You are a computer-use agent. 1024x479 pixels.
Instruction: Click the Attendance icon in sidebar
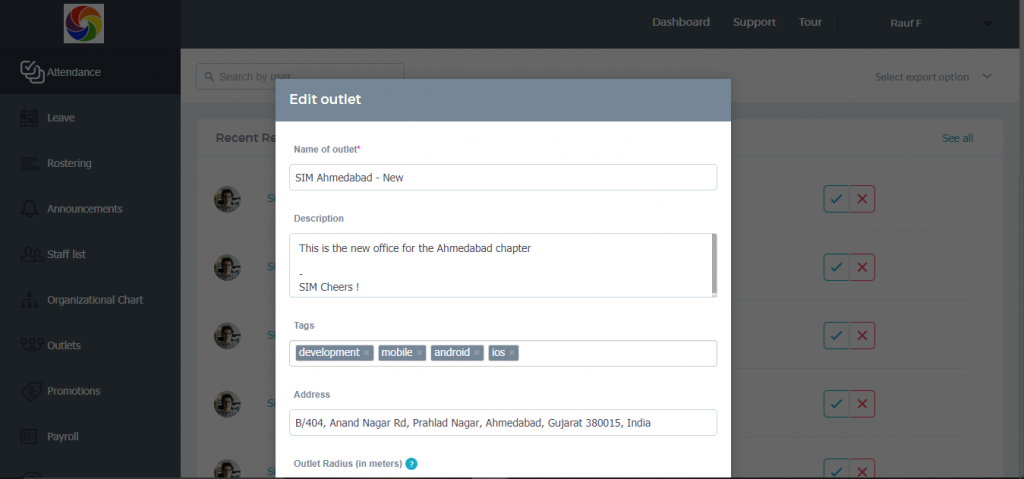point(32,72)
